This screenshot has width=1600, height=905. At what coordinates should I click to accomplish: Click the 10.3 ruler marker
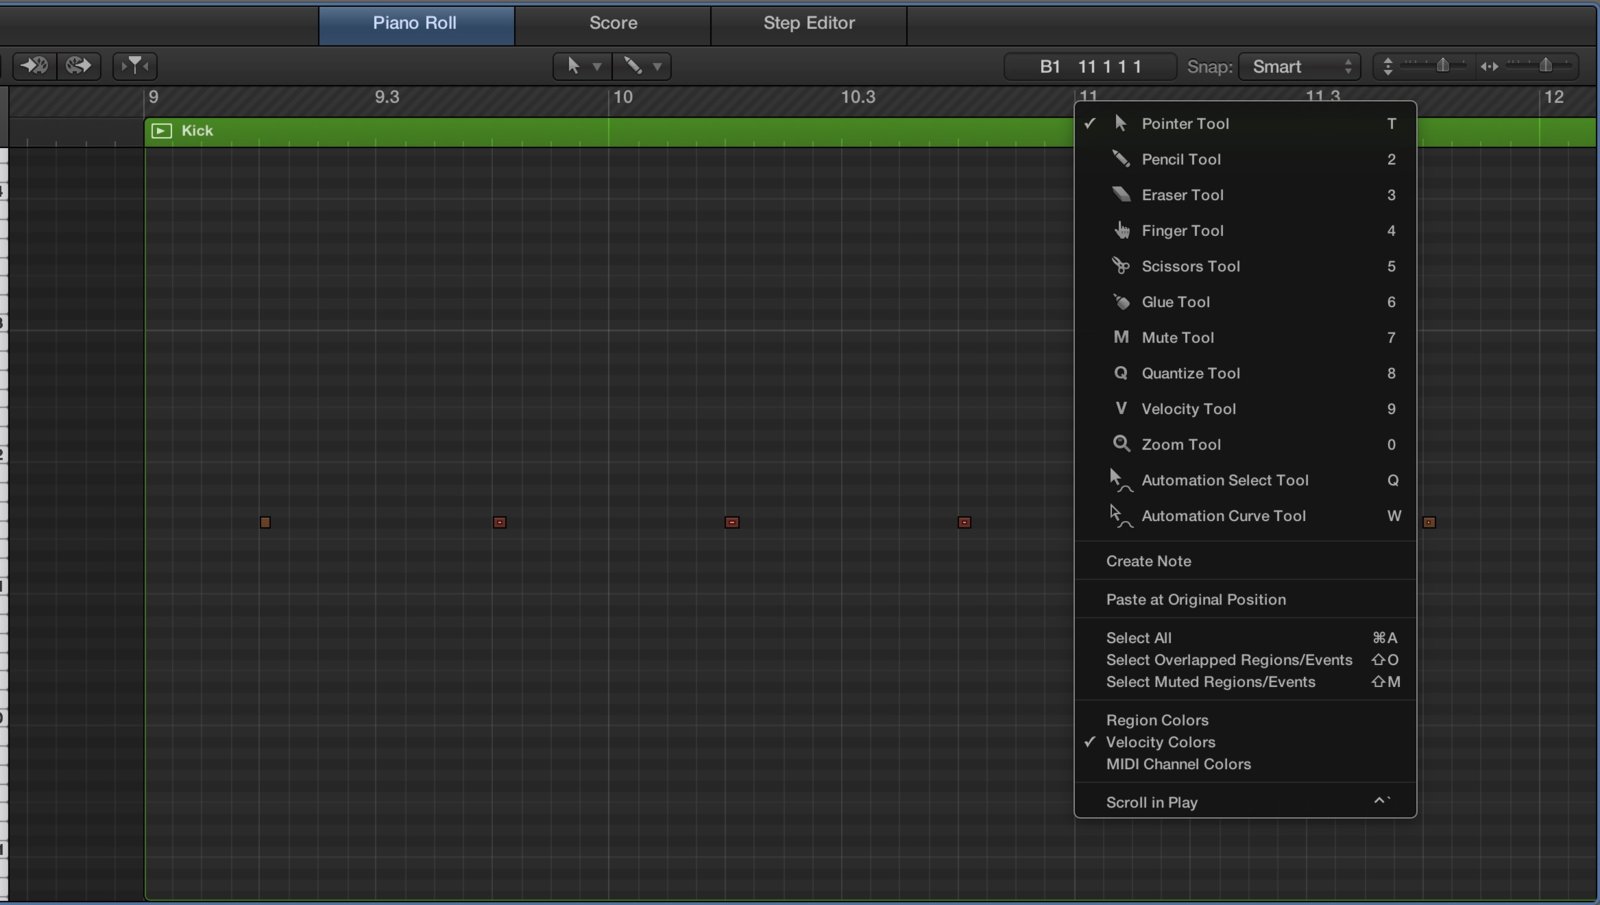pos(858,97)
